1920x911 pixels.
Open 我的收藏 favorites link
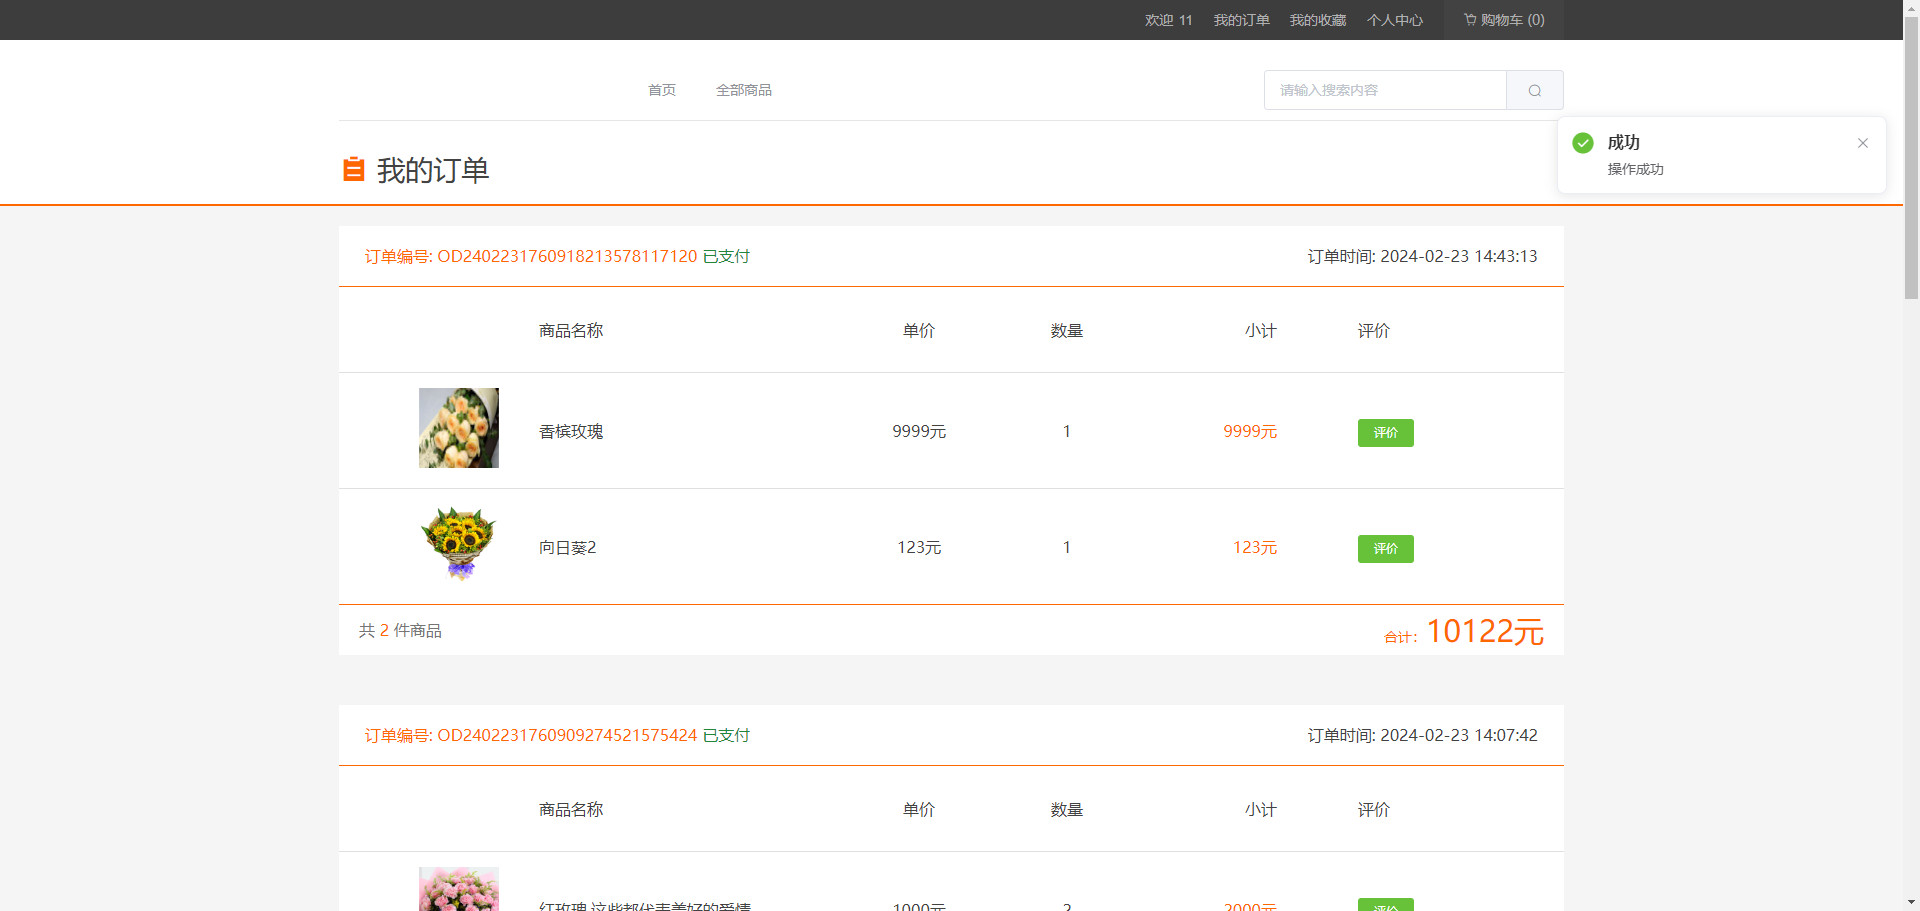tap(1317, 20)
